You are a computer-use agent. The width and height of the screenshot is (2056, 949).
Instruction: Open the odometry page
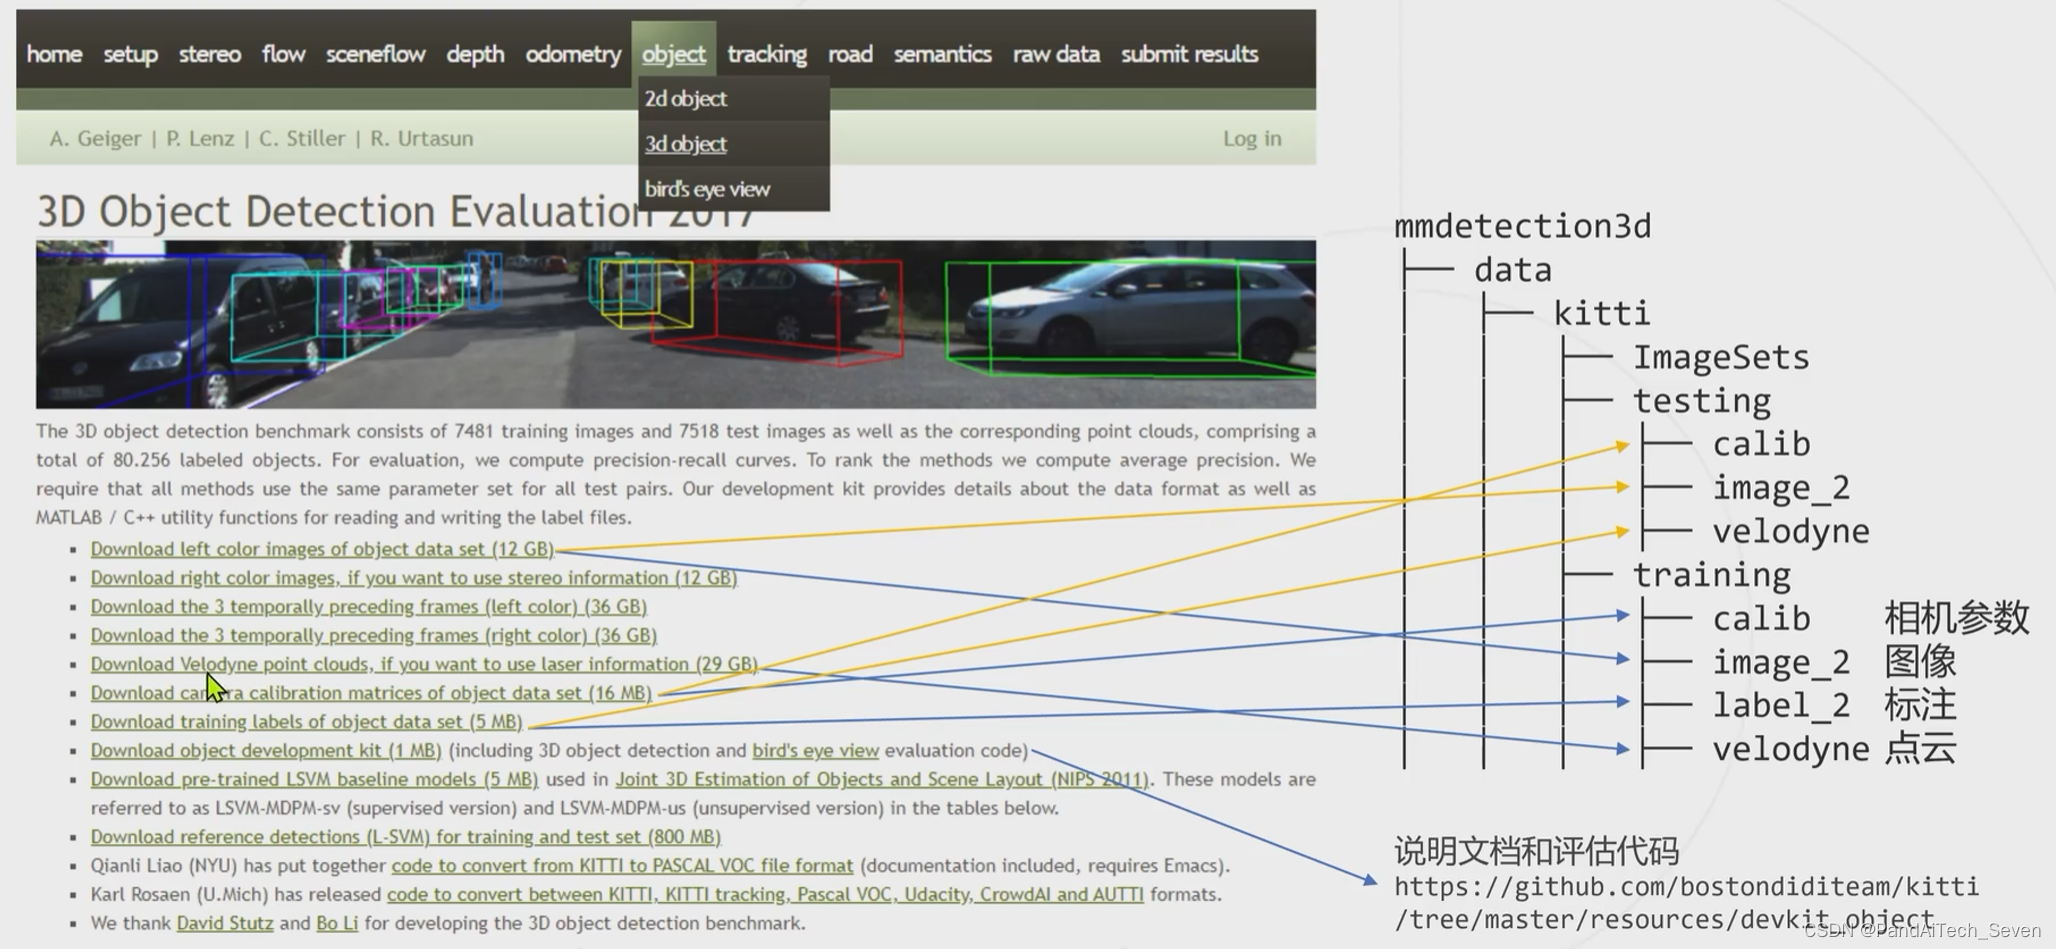pos(573,54)
